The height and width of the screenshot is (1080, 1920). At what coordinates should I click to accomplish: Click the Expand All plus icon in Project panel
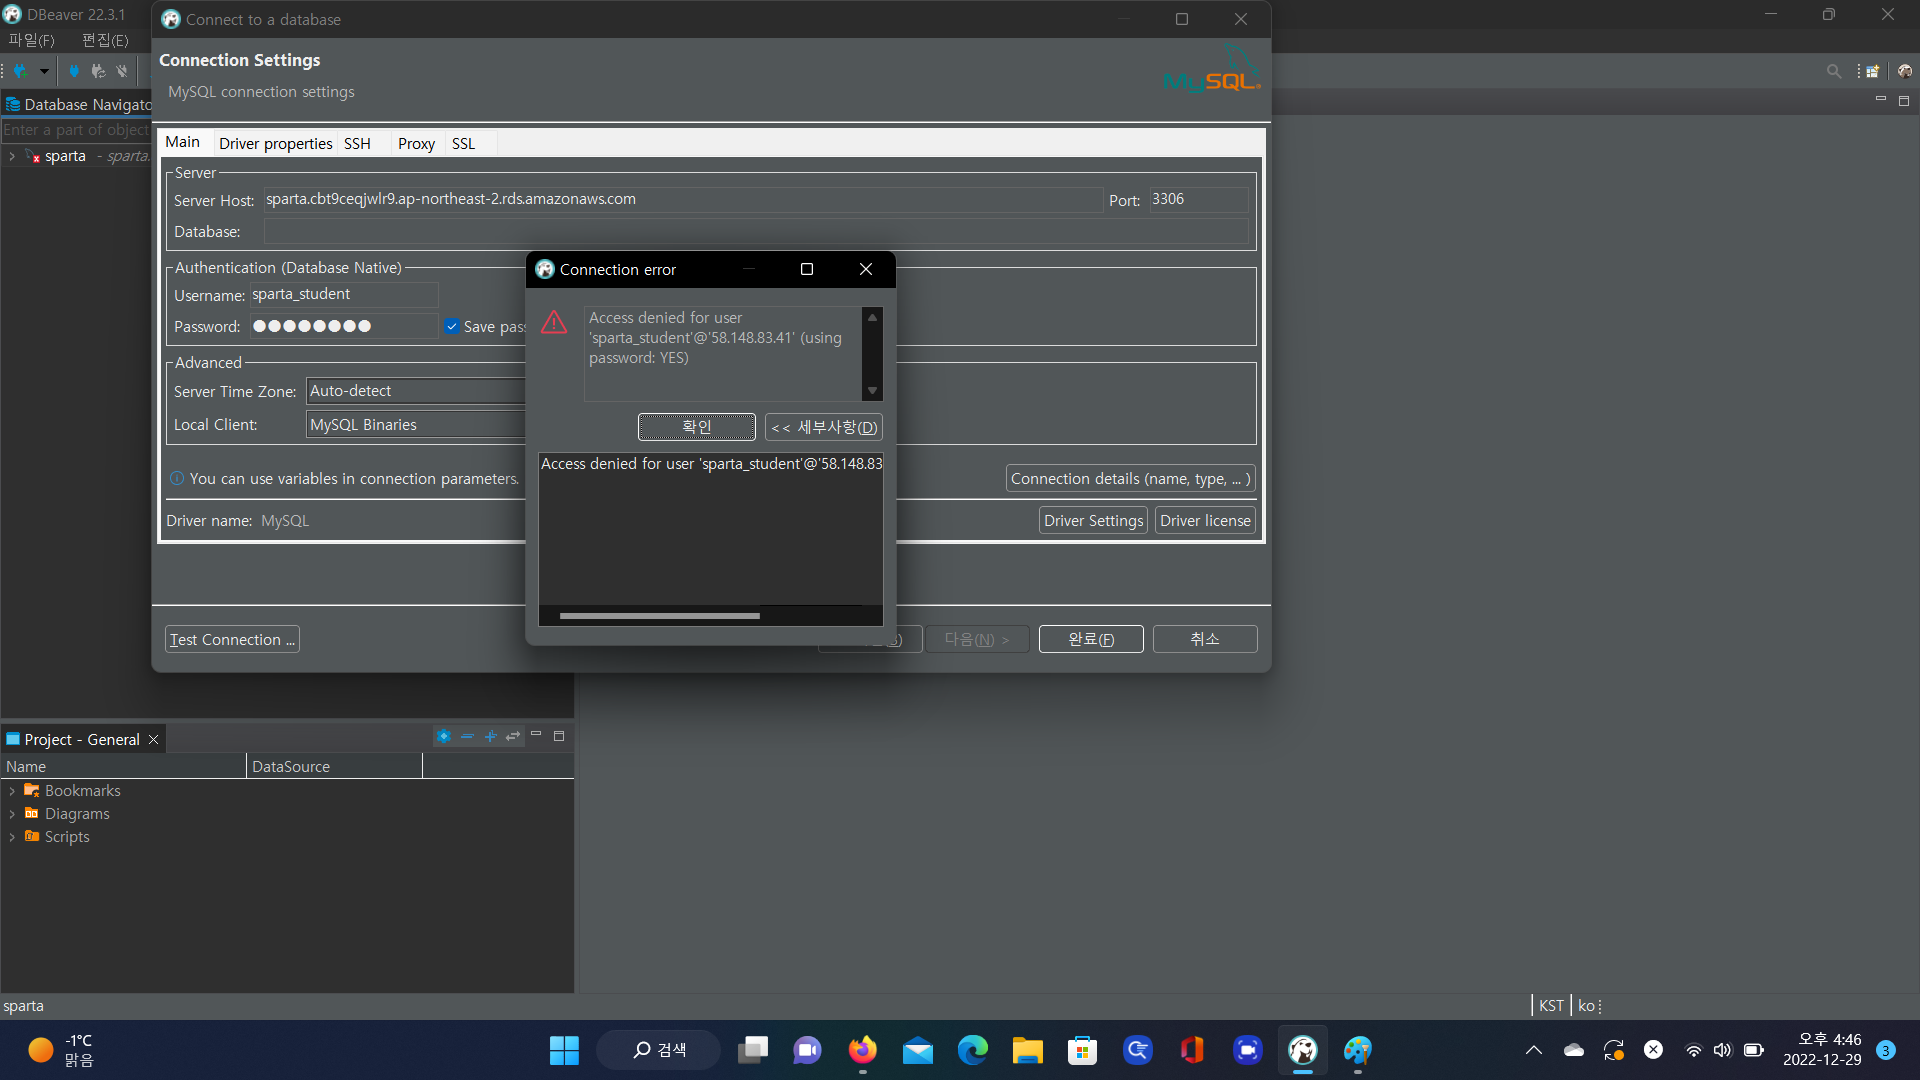(x=490, y=737)
